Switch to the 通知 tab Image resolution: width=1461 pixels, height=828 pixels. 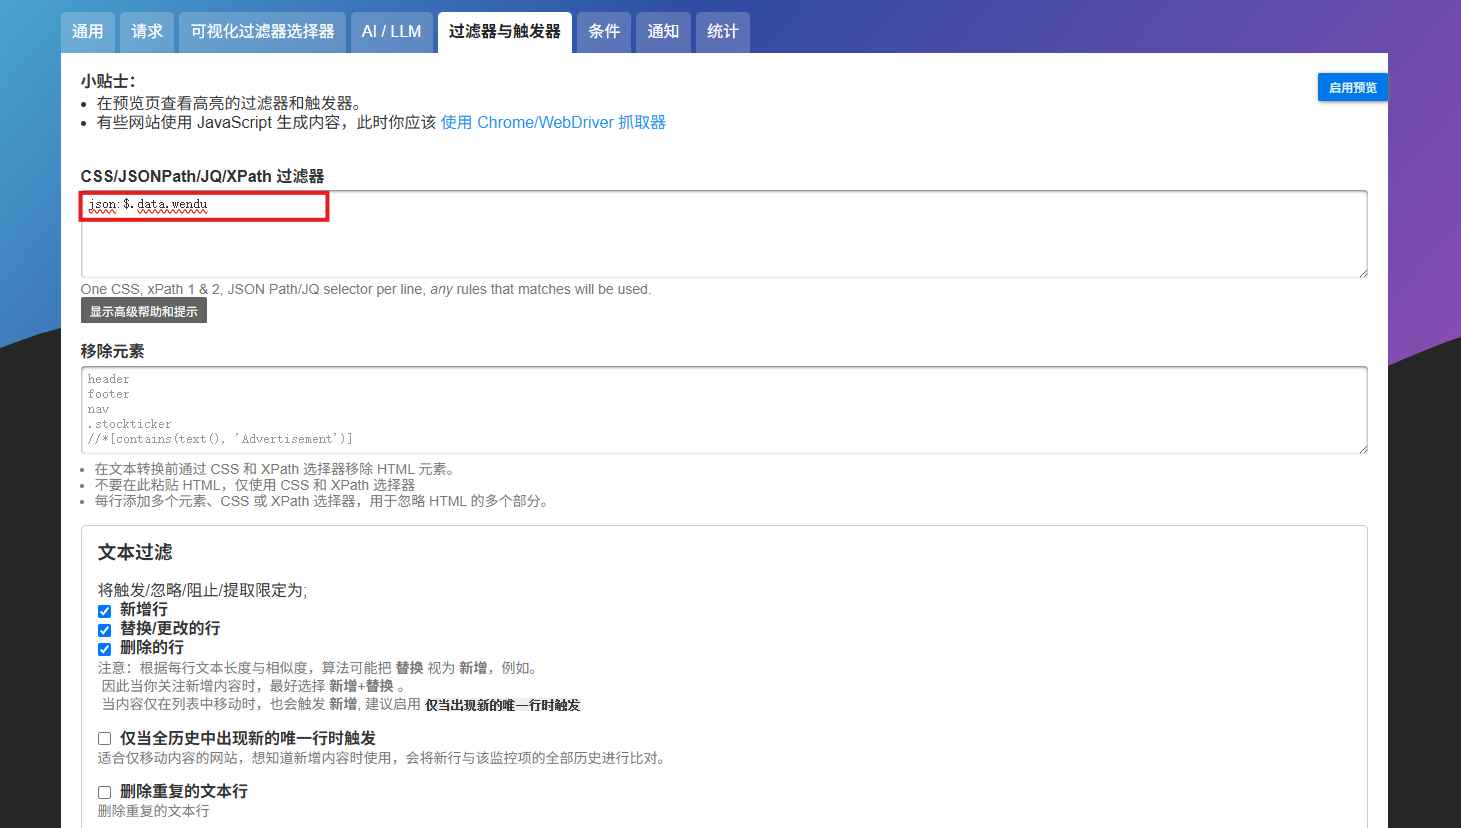point(663,32)
